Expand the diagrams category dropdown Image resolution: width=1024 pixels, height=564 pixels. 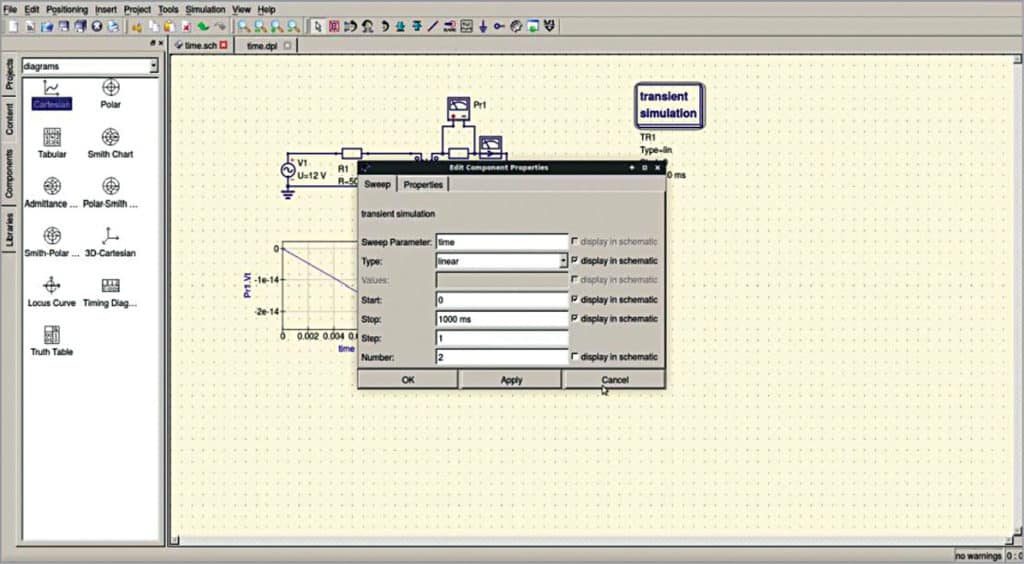[153, 66]
